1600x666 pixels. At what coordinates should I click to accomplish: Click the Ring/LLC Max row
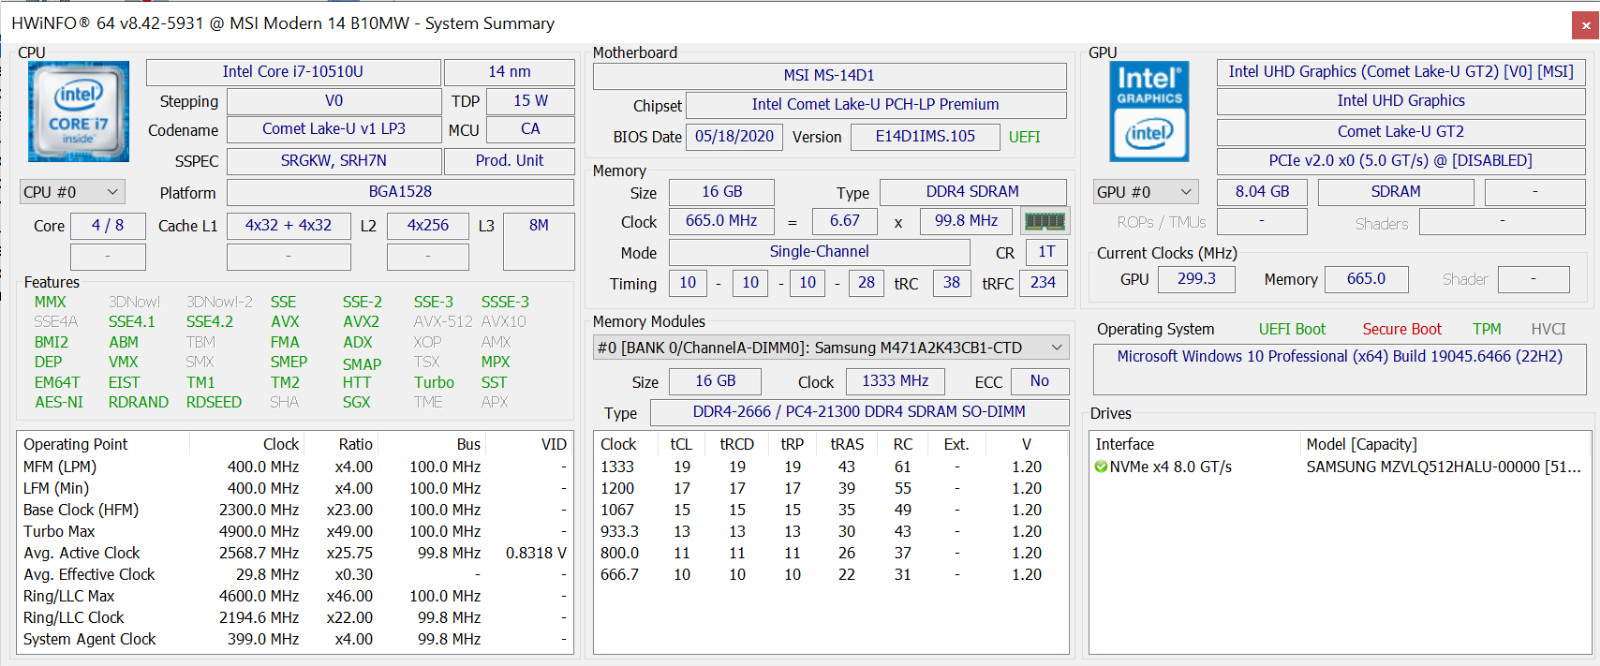[295, 596]
